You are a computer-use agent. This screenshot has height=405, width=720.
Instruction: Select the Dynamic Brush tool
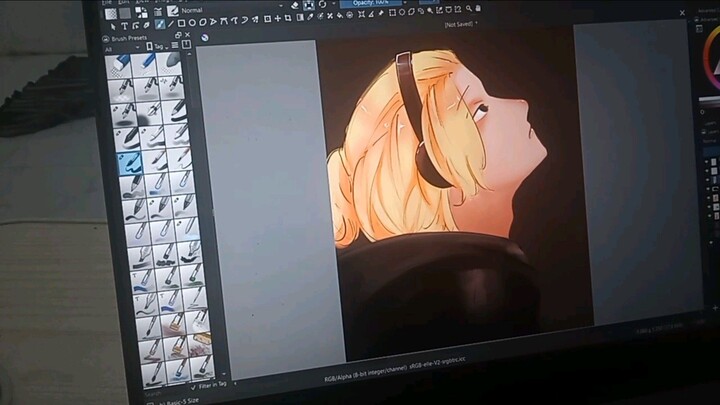245,20
